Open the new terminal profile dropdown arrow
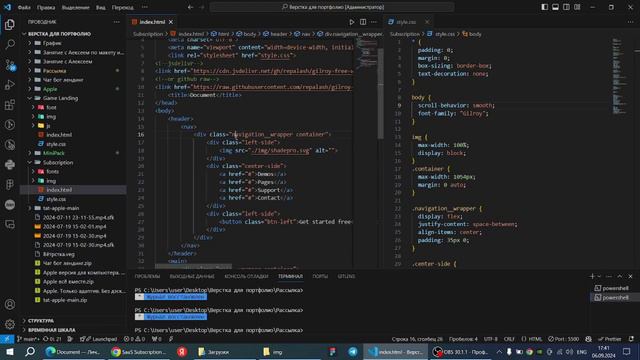Image resolution: width=640 pixels, height=360 pixels. (x=599, y=276)
